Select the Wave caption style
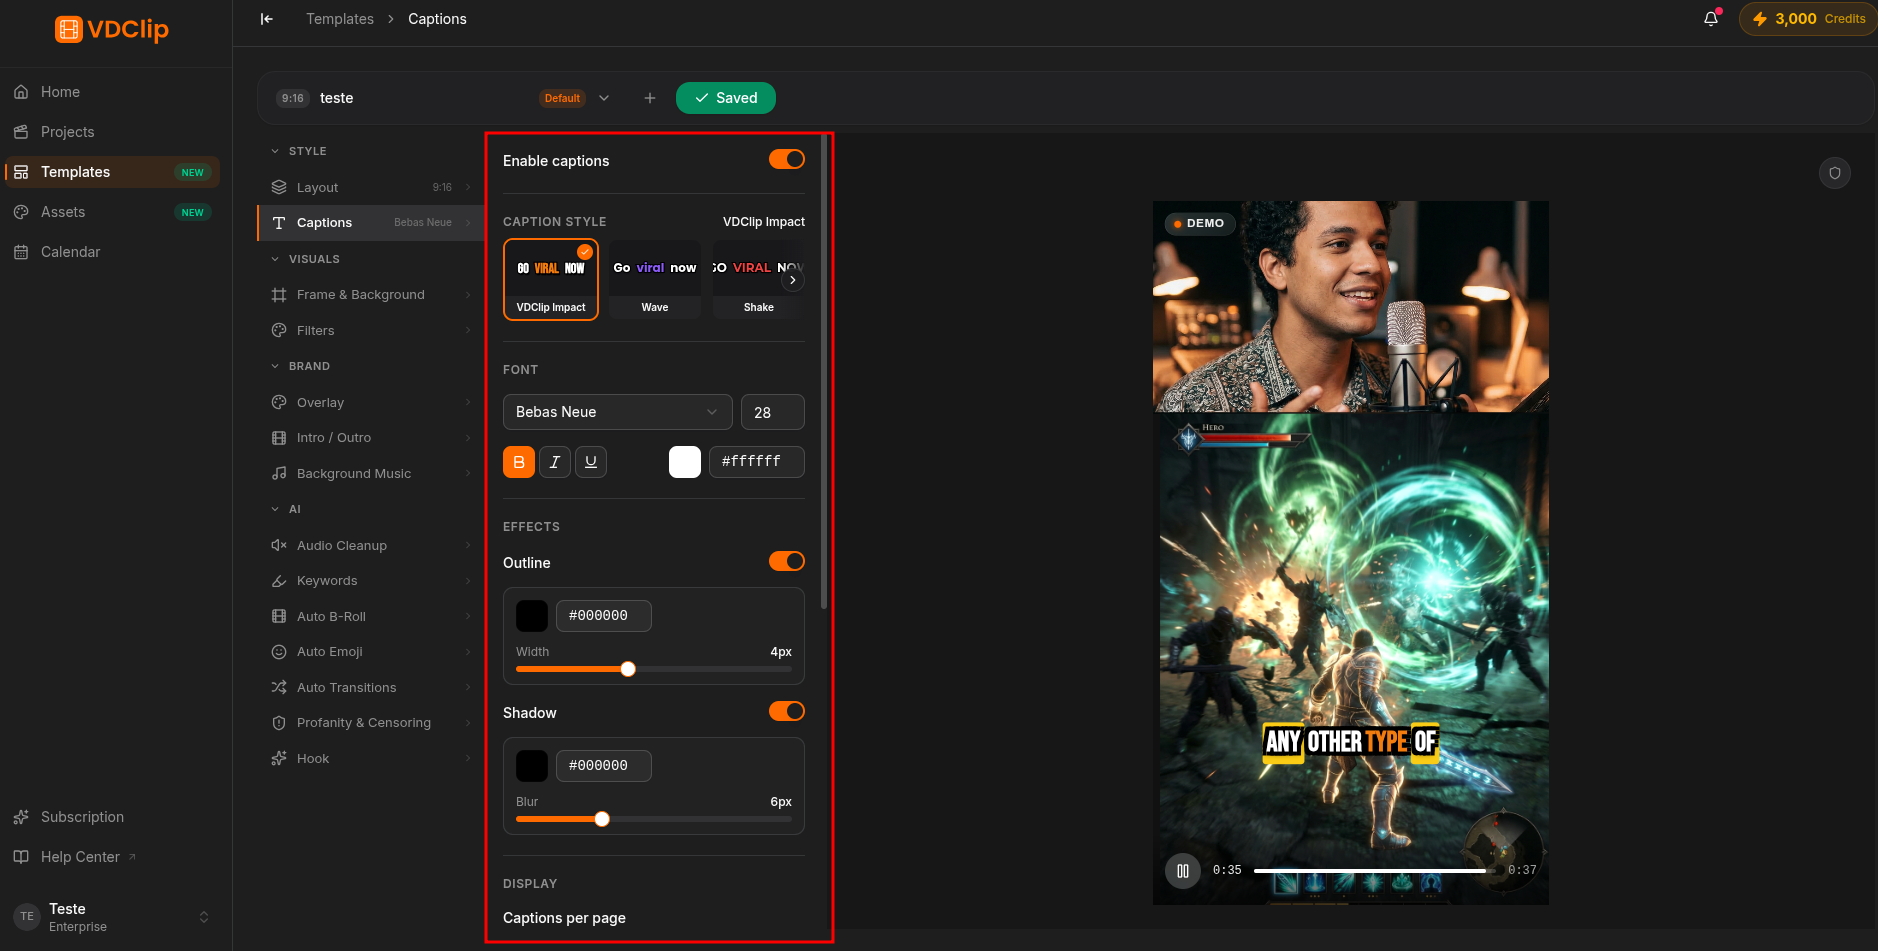The width and height of the screenshot is (1878, 951). click(x=655, y=280)
